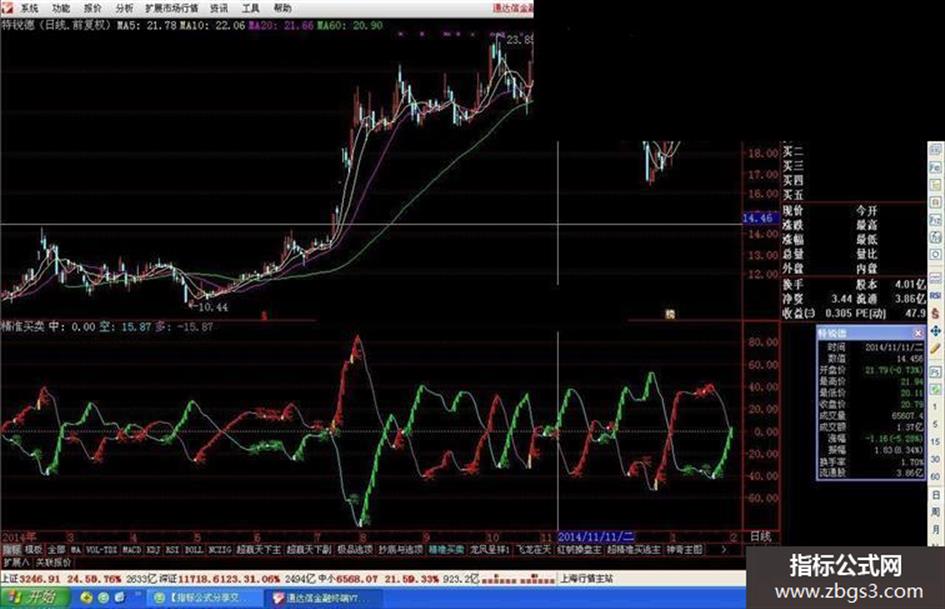This screenshot has height=609, width=945.
Task: Open the Windows 开始 start button
Action: 35,598
